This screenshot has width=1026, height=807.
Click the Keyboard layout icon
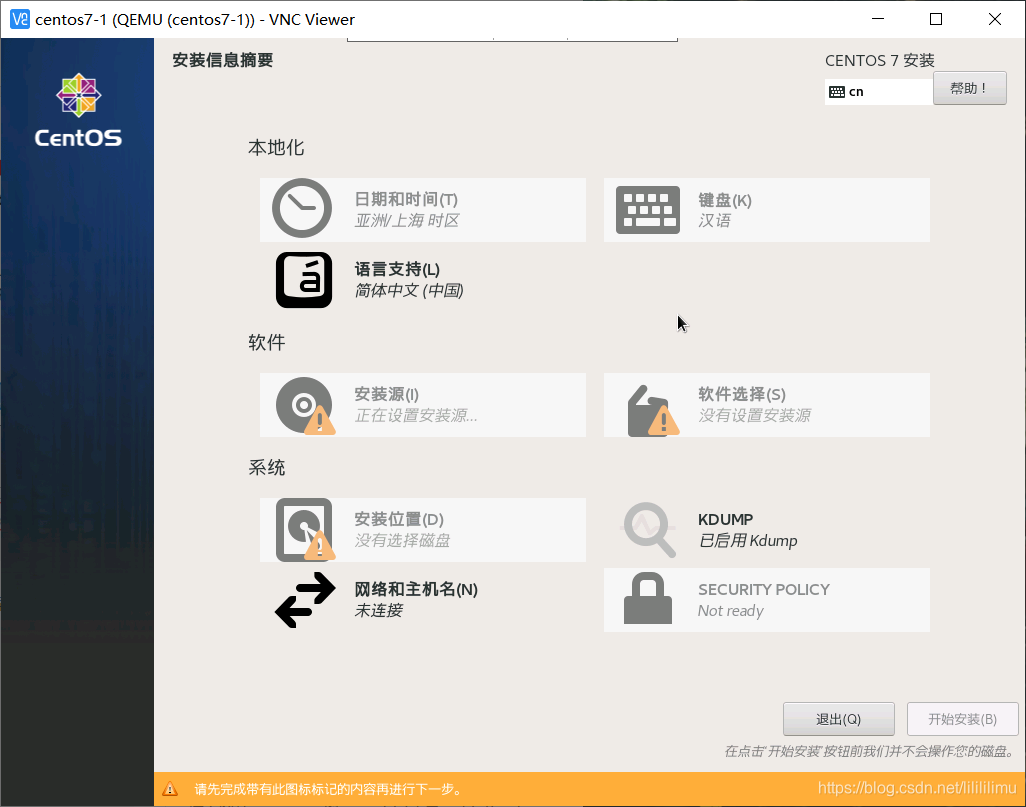648,210
